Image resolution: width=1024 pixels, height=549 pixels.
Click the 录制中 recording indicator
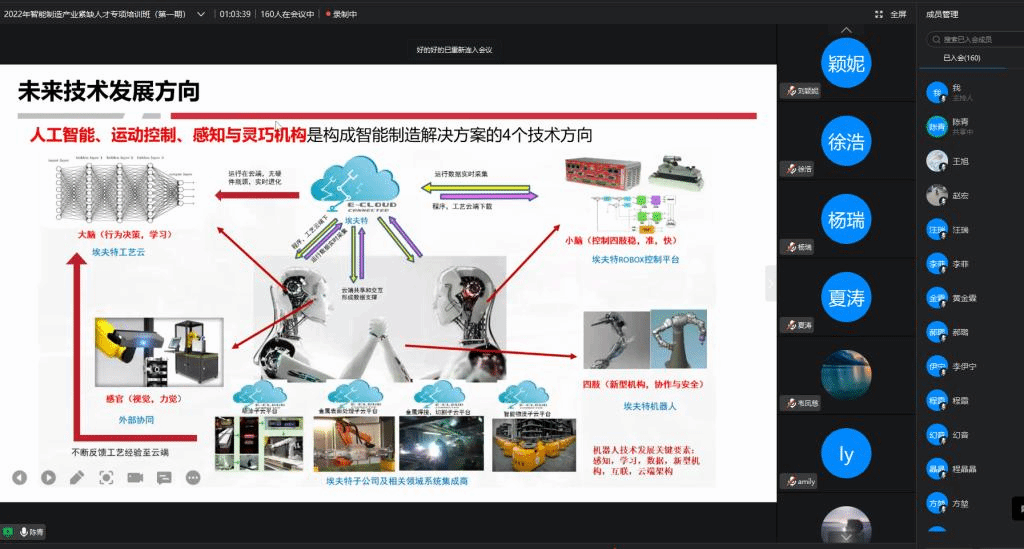[342, 14]
